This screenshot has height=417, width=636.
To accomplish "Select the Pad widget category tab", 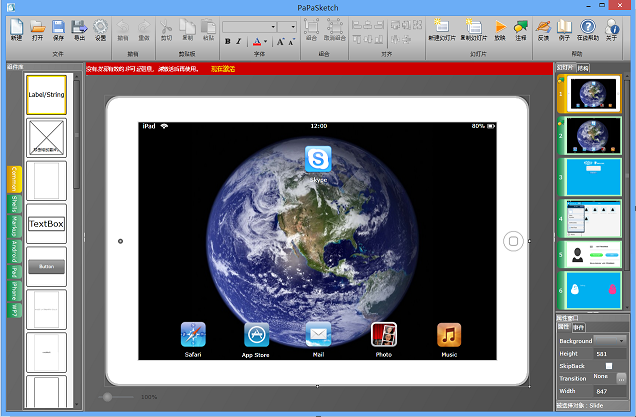I will click(x=14, y=272).
